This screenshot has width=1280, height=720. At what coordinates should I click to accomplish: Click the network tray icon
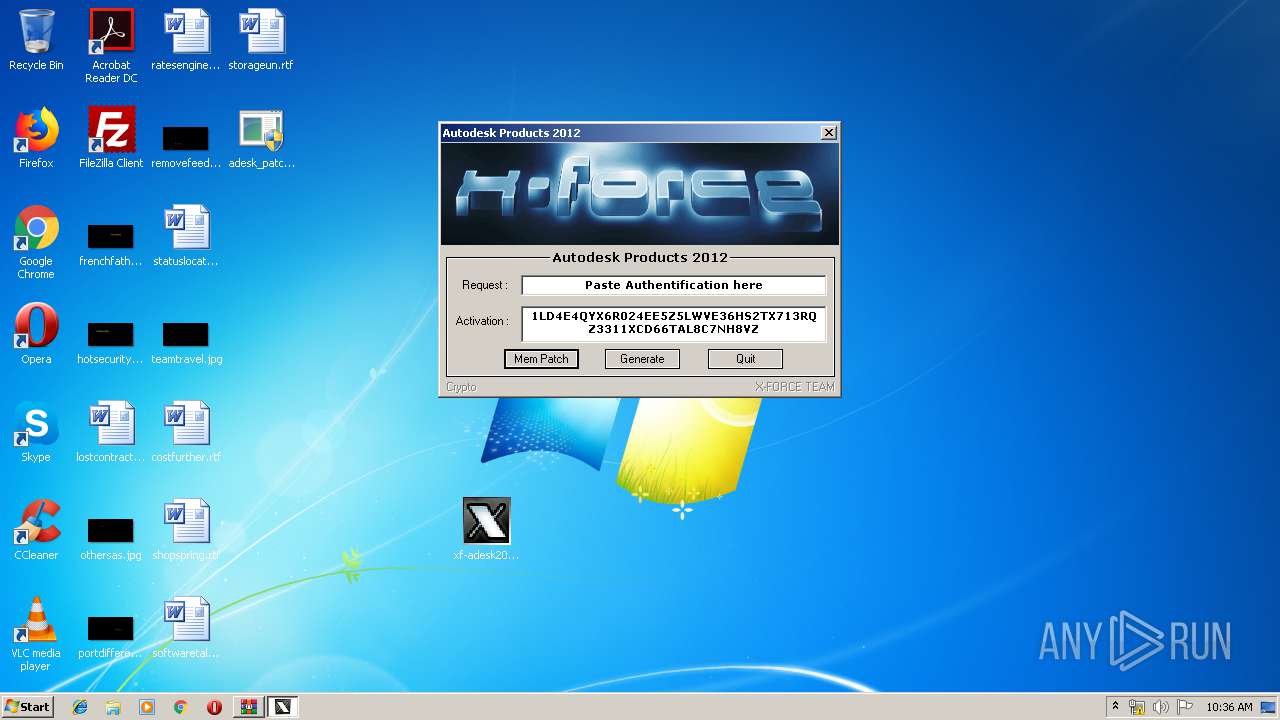(x=1137, y=707)
